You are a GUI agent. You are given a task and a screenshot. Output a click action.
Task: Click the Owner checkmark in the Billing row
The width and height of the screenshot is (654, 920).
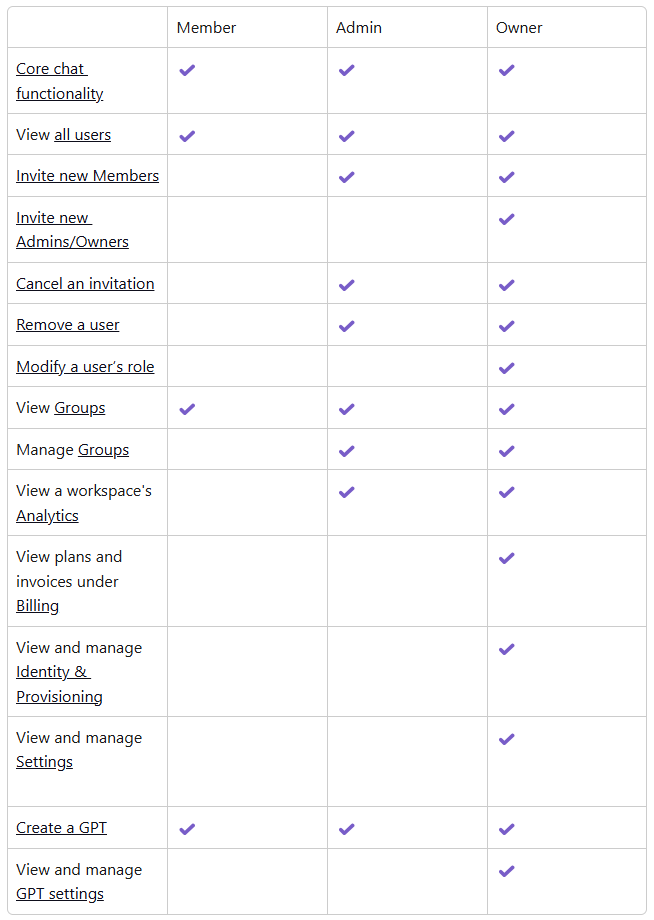click(507, 558)
